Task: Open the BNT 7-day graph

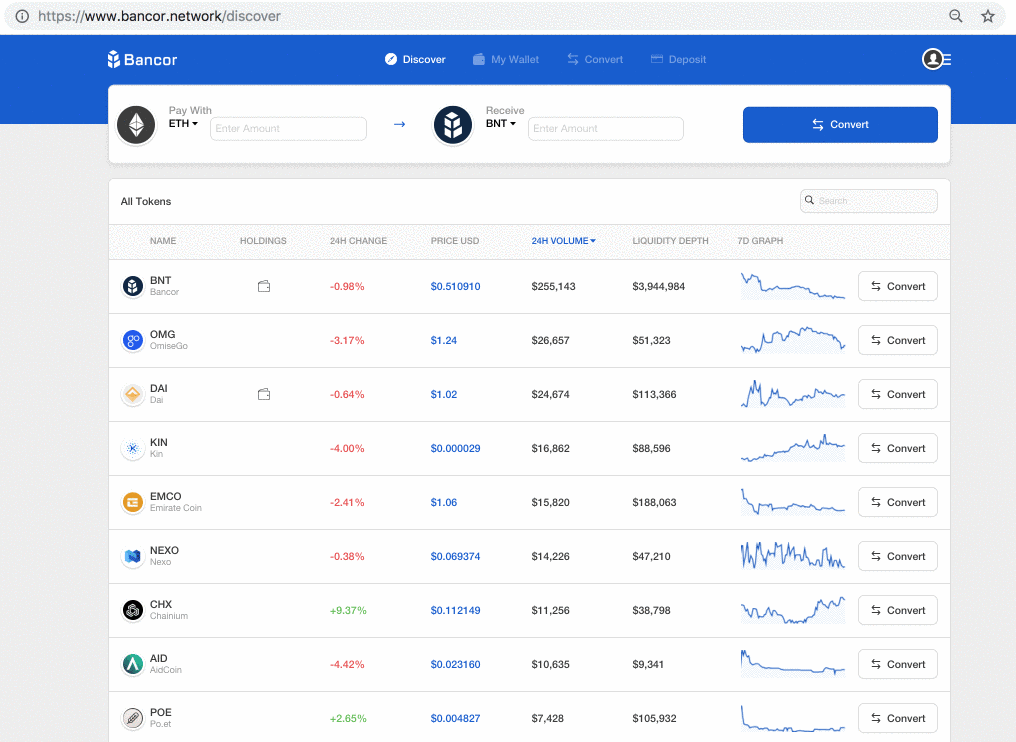Action: 793,286
